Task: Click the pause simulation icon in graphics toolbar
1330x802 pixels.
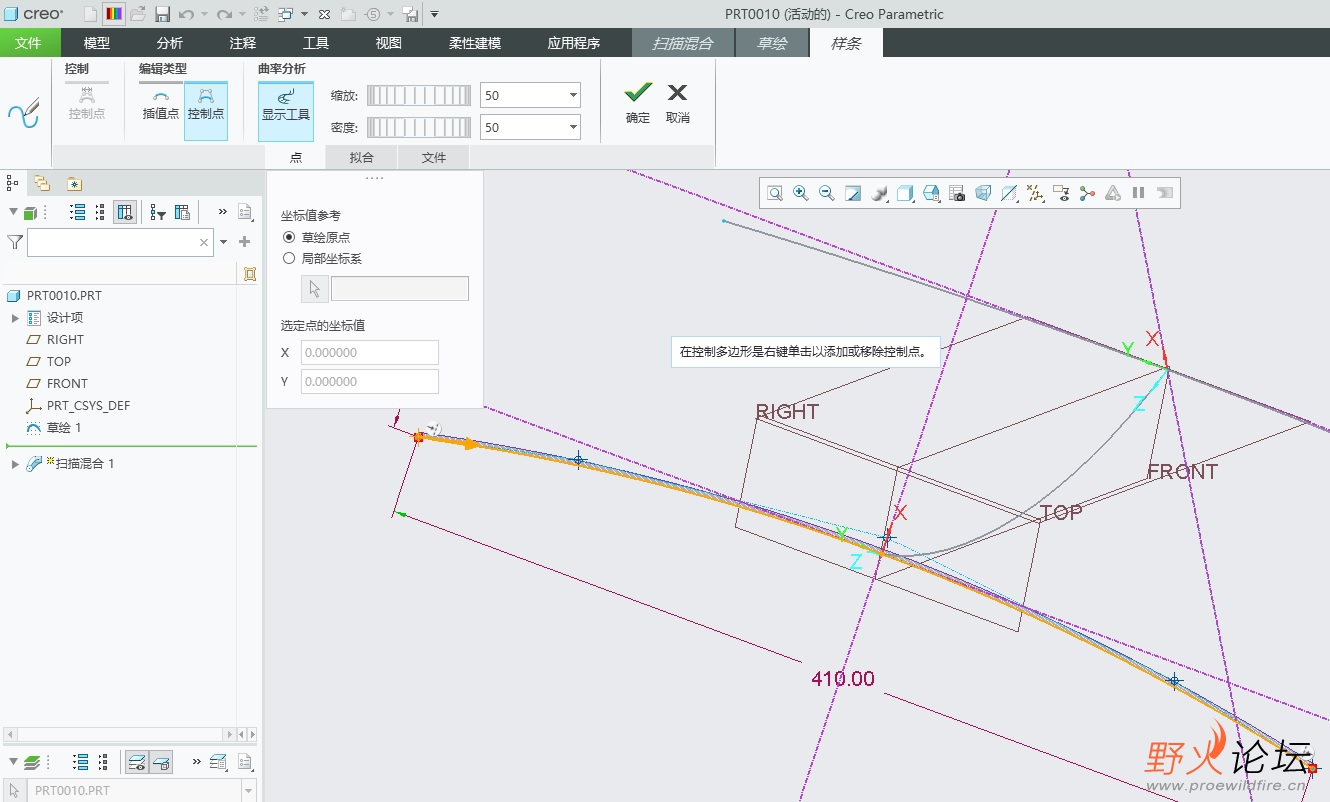Action: click(1138, 193)
